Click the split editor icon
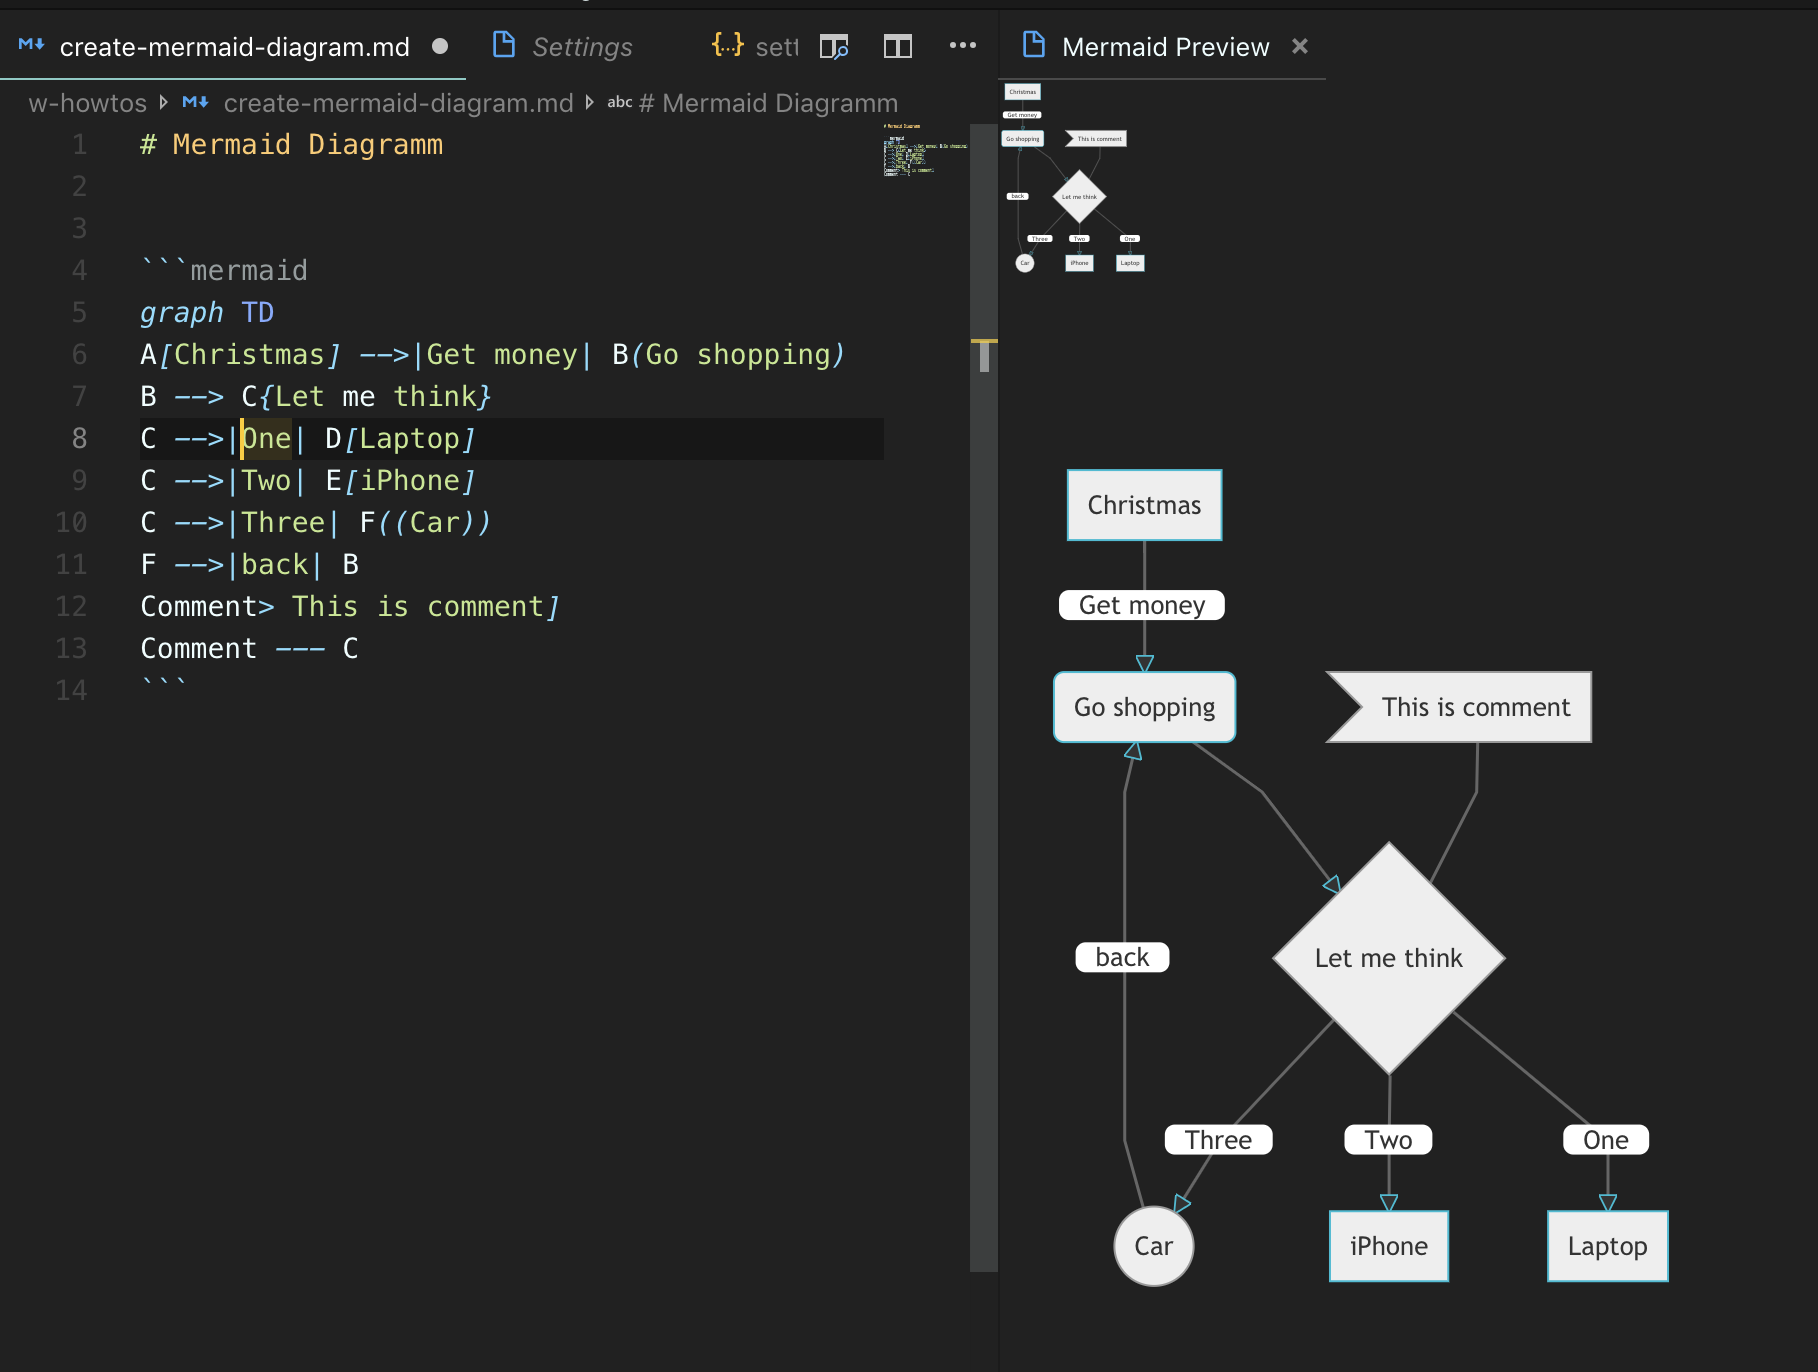The height and width of the screenshot is (1372, 1818). coord(898,46)
